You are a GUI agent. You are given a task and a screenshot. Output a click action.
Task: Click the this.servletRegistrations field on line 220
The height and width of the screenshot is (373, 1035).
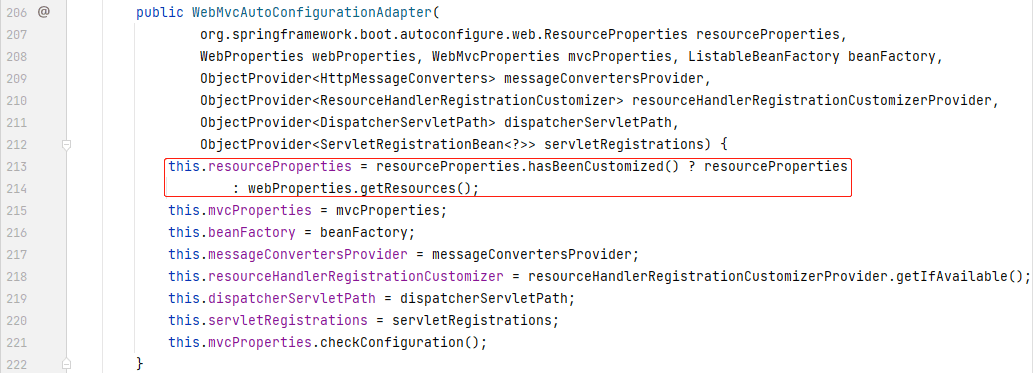click(268, 320)
